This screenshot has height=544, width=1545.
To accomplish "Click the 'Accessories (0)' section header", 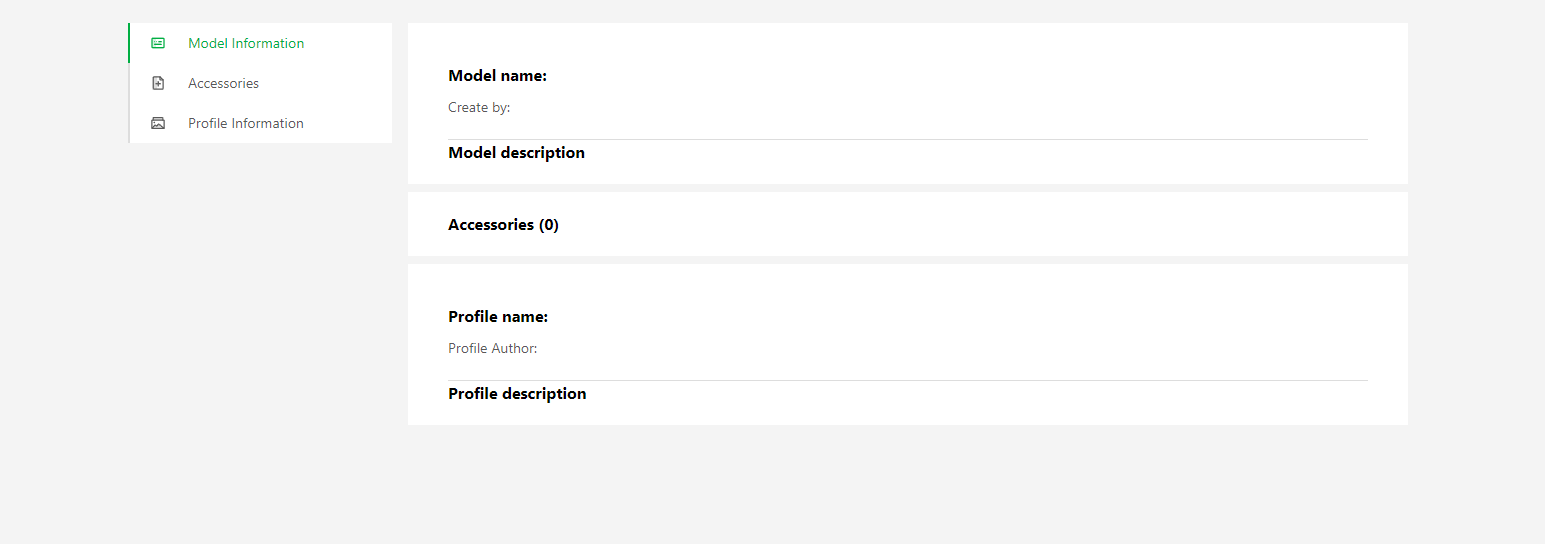I will click(504, 225).
